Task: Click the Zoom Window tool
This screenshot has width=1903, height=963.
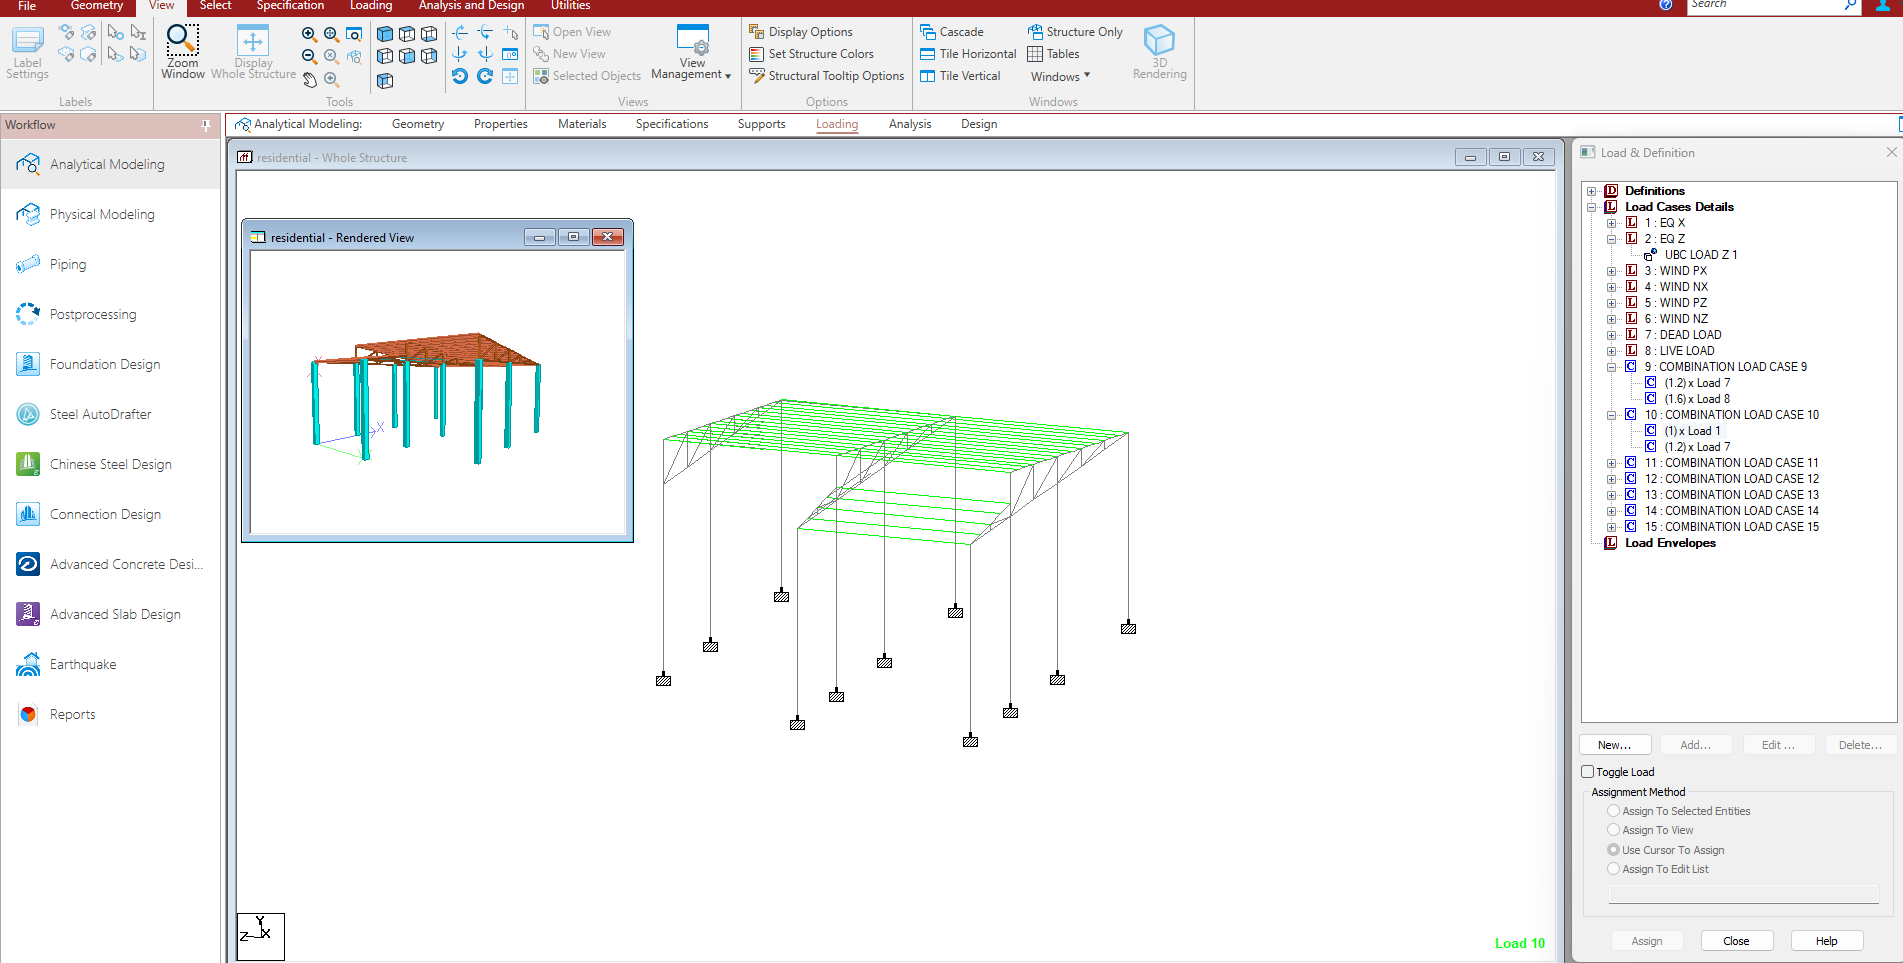Action: click(x=182, y=52)
